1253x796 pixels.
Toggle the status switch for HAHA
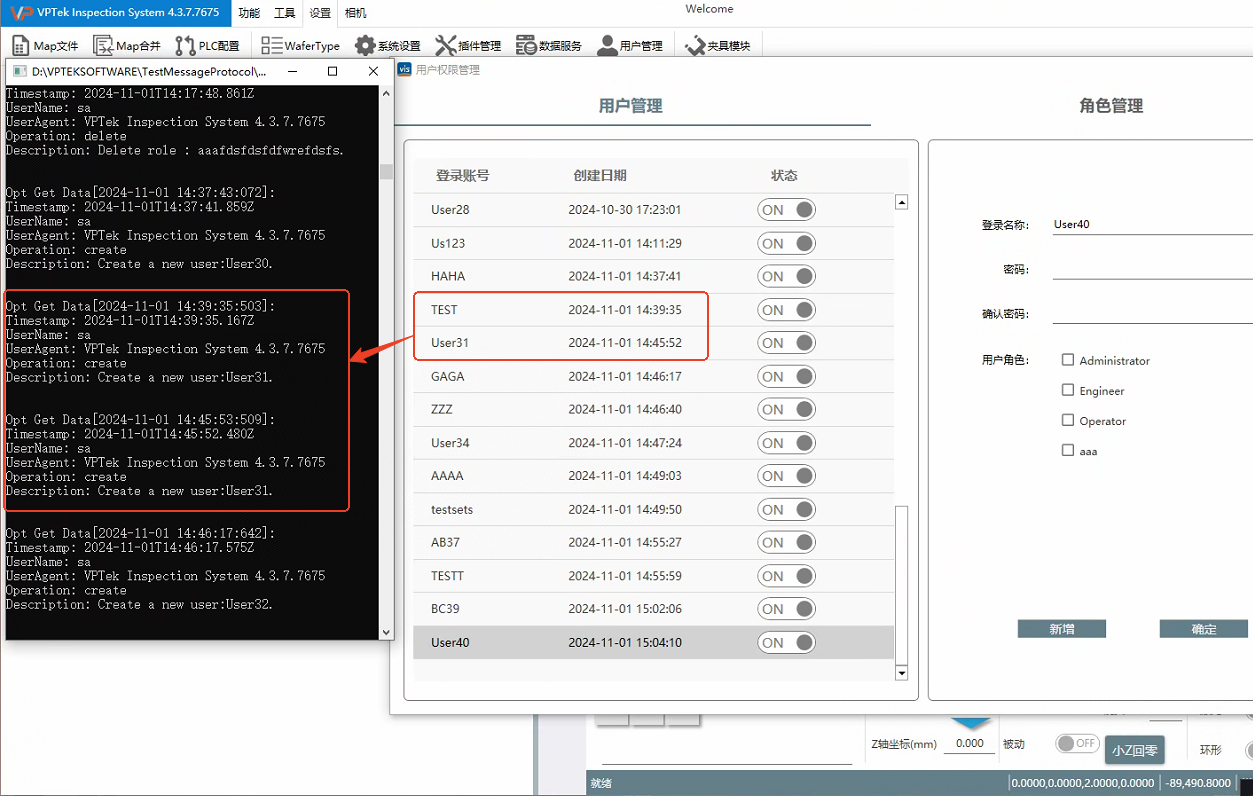(787, 276)
